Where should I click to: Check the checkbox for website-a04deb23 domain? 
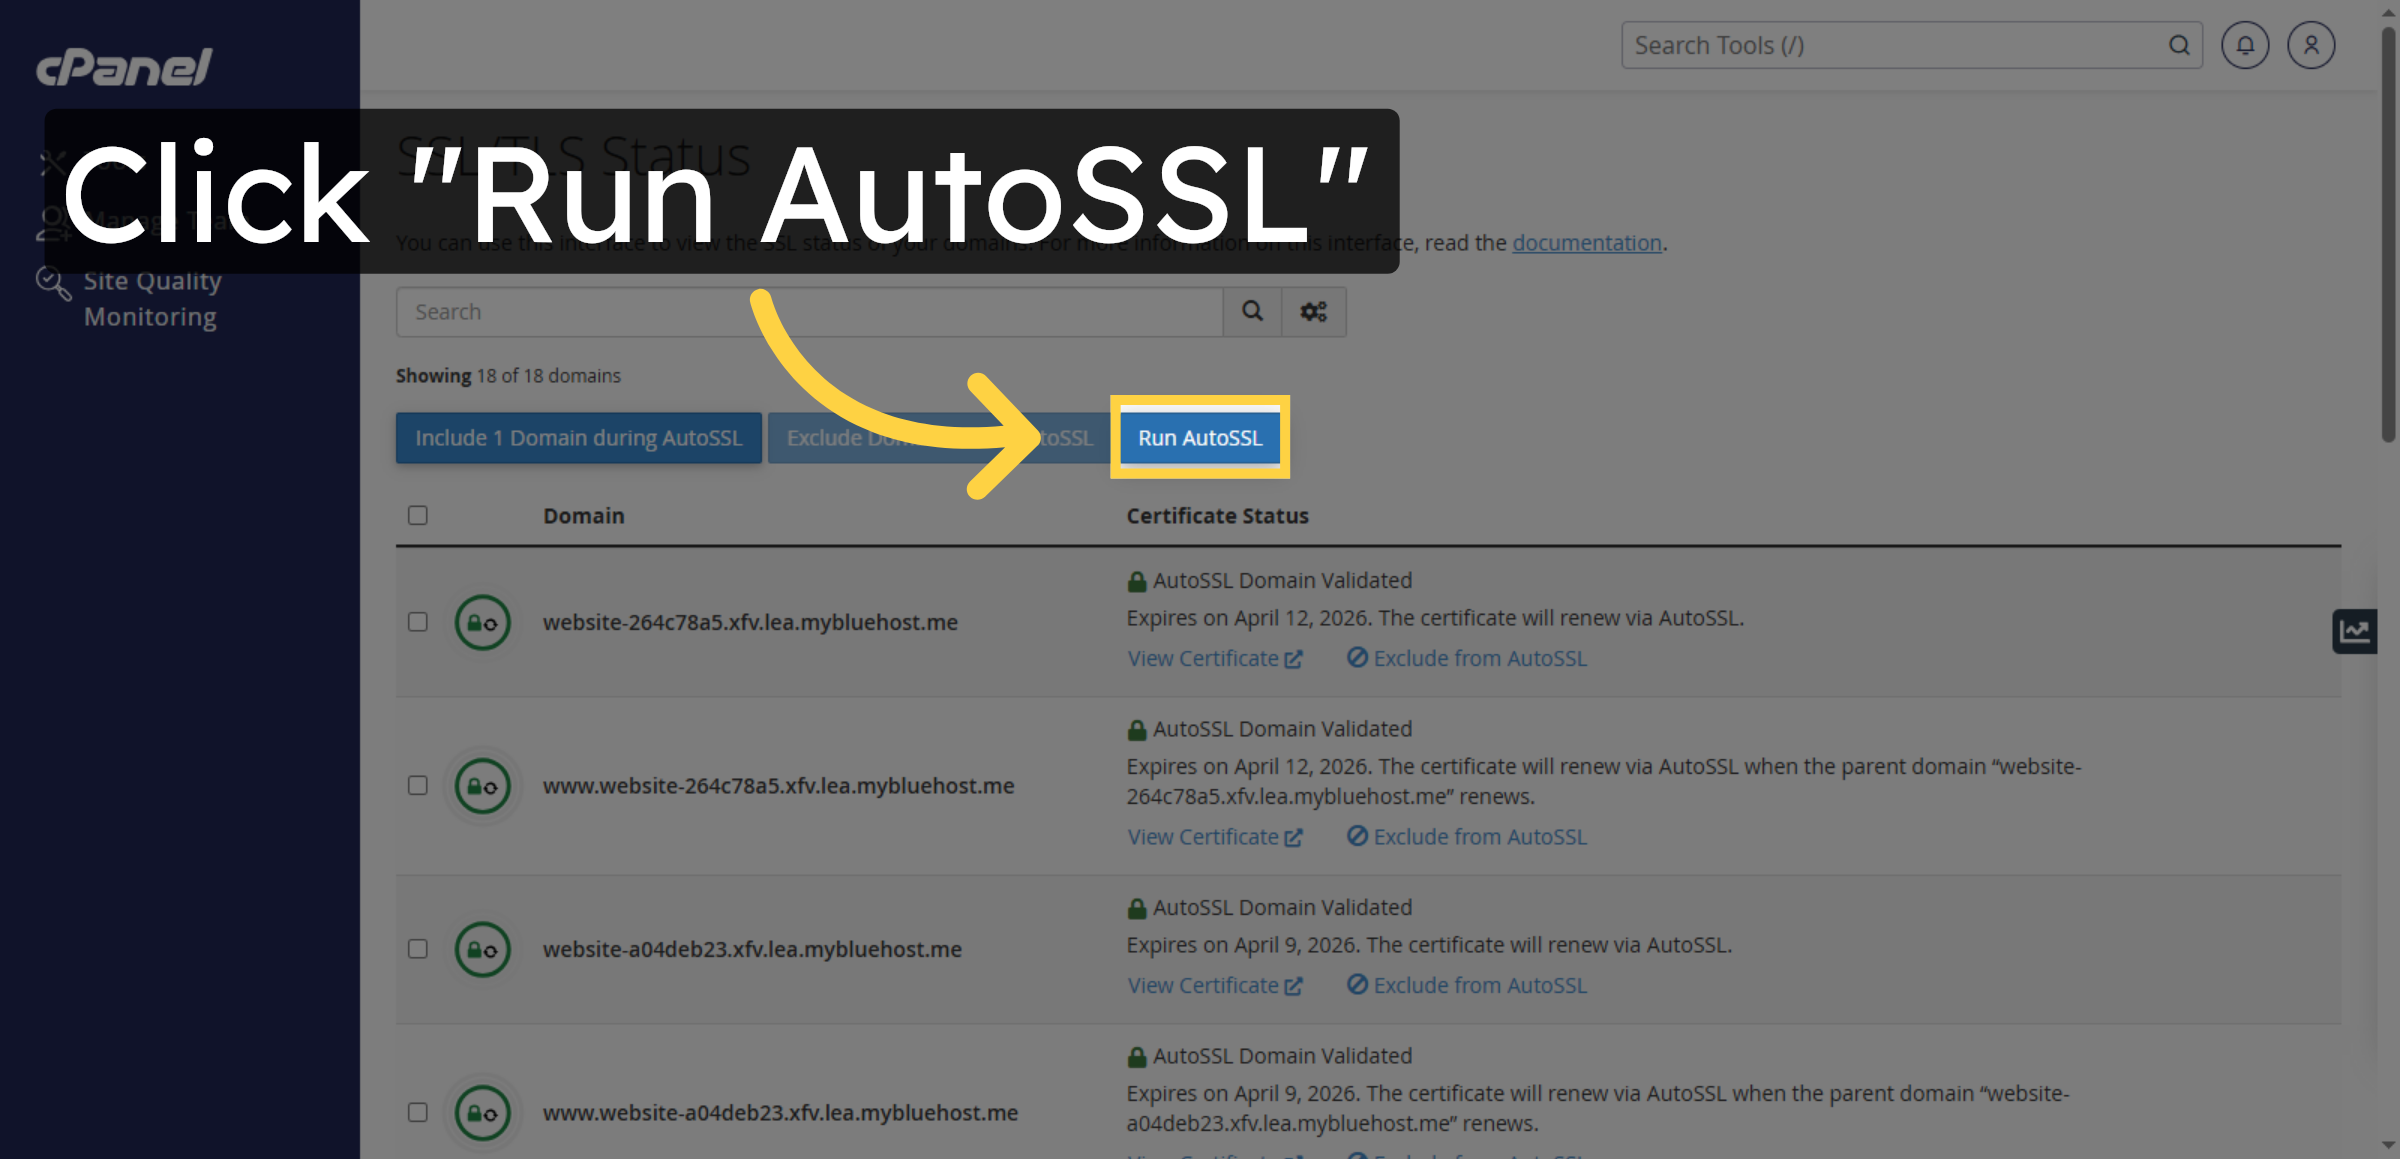click(418, 949)
